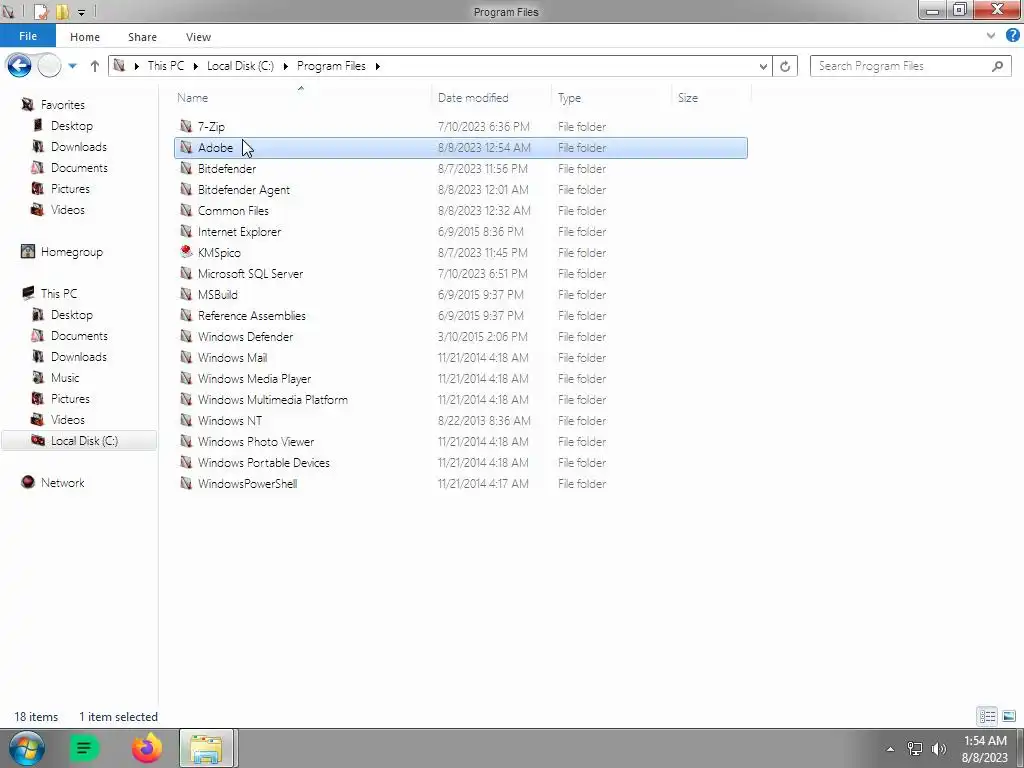The height and width of the screenshot is (768, 1024).
Task: Click This PC in the address bar
Action: [x=166, y=66]
